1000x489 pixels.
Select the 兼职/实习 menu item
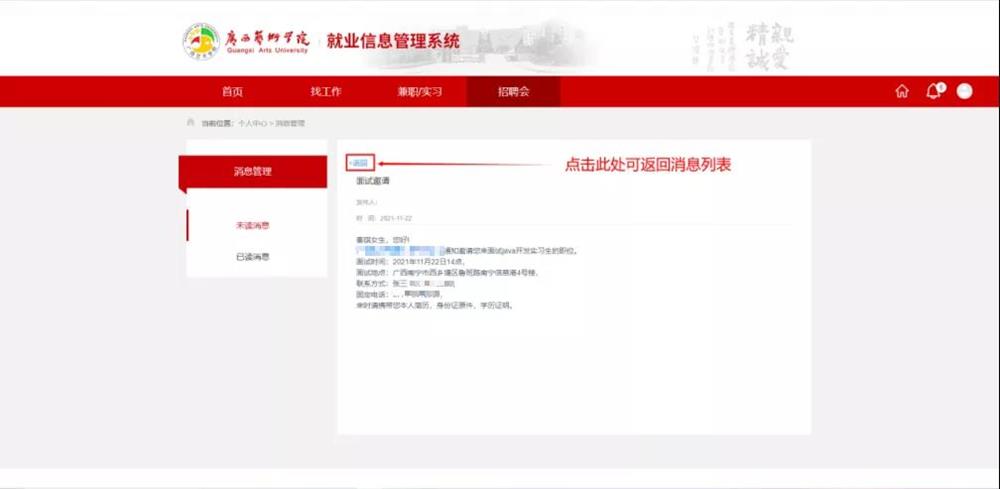coord(419,92)
